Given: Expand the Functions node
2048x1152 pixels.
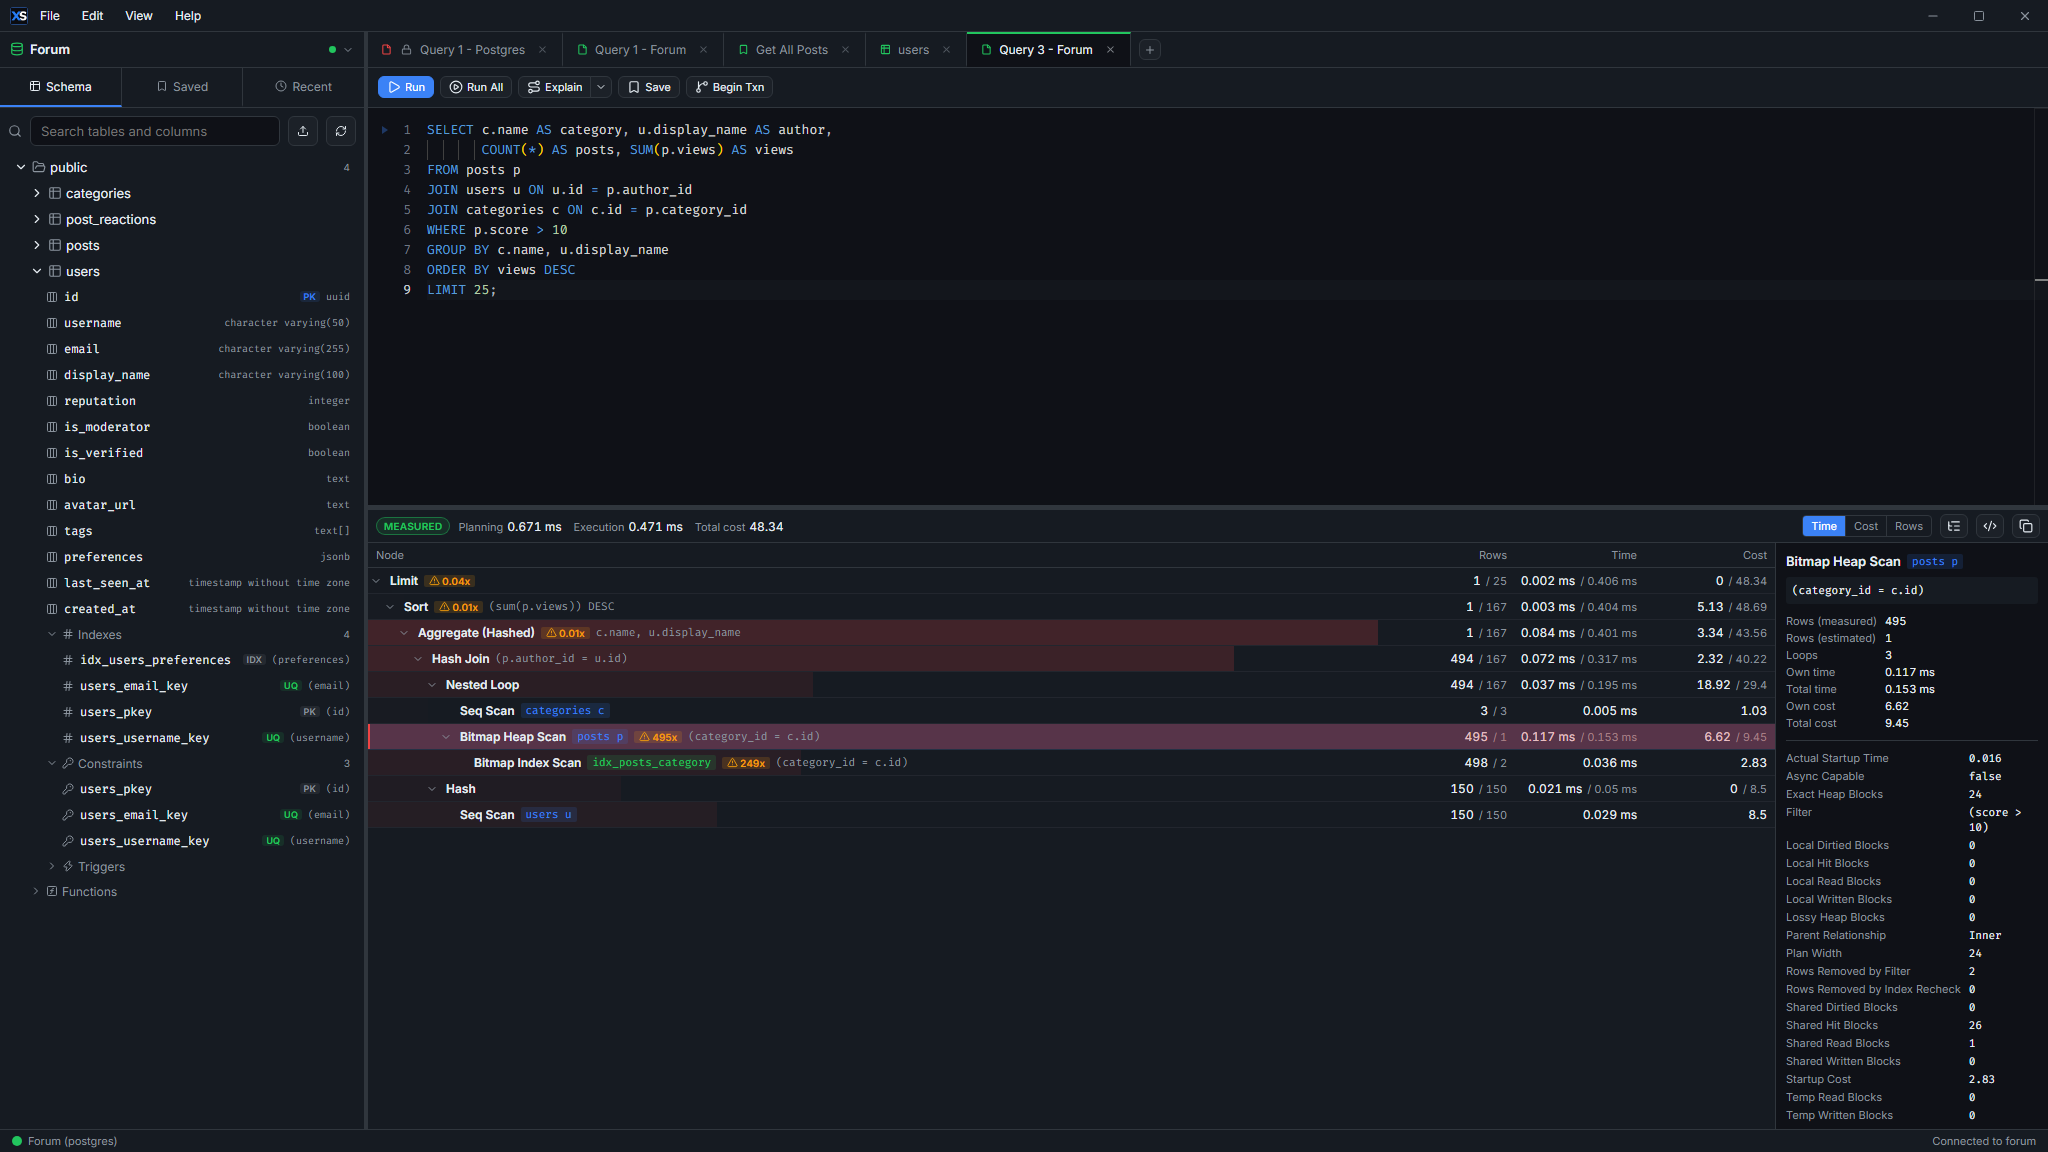Looking at the screenshot, I should pos(36,891).
